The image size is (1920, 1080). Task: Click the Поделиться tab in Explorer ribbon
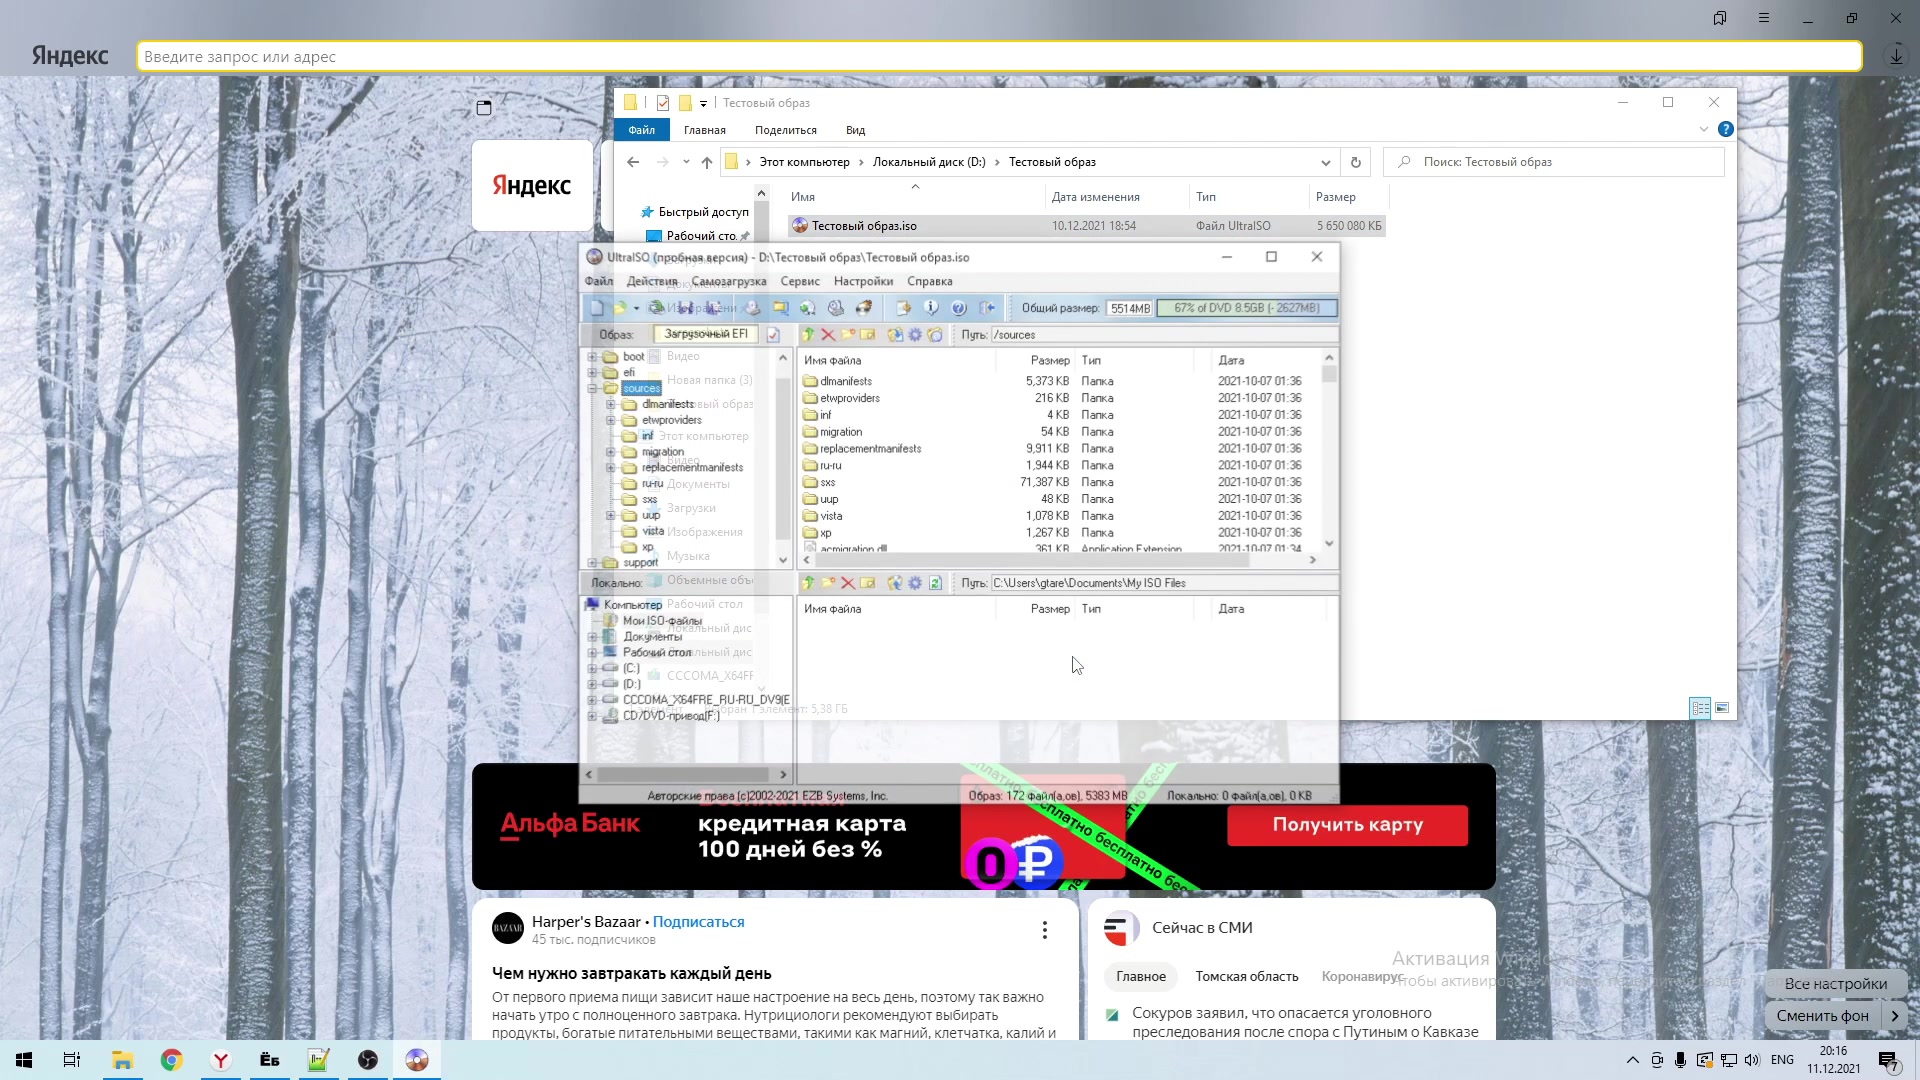coord(786,130)
